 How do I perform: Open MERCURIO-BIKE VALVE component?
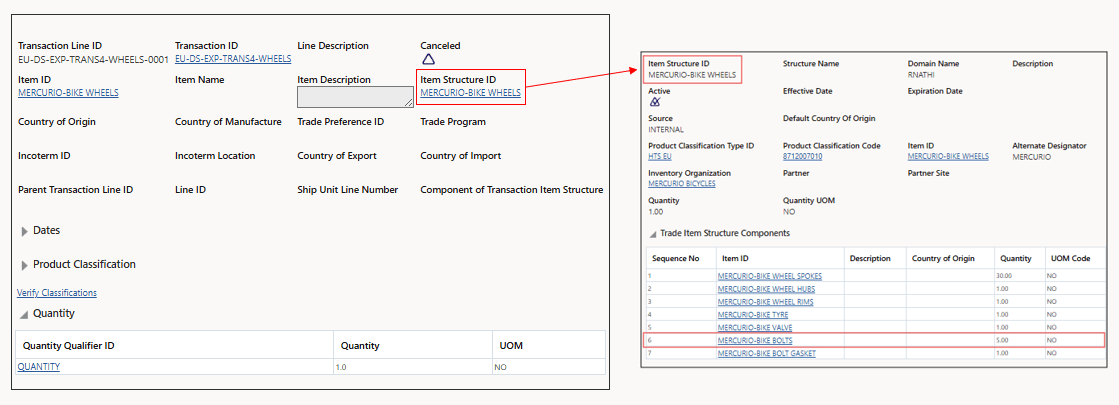(x=753, y=327)
